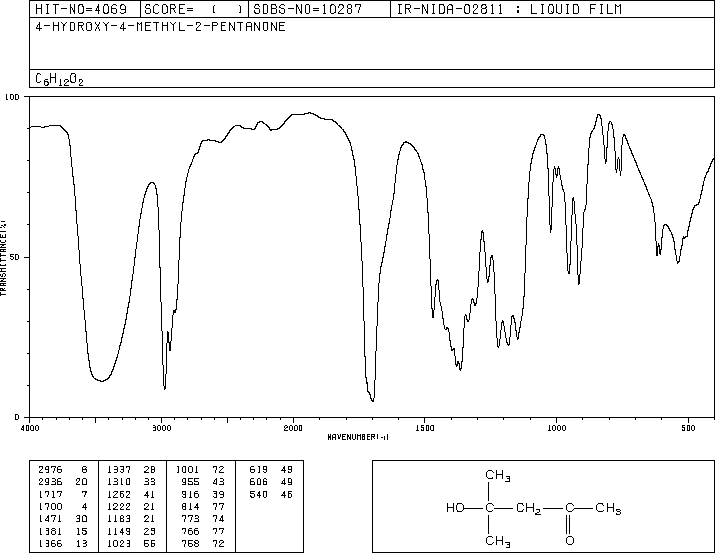Viewport: 715px width, 553px height.
Task: Select peak 773 in the peak table
Action: (x=190, y=519)
